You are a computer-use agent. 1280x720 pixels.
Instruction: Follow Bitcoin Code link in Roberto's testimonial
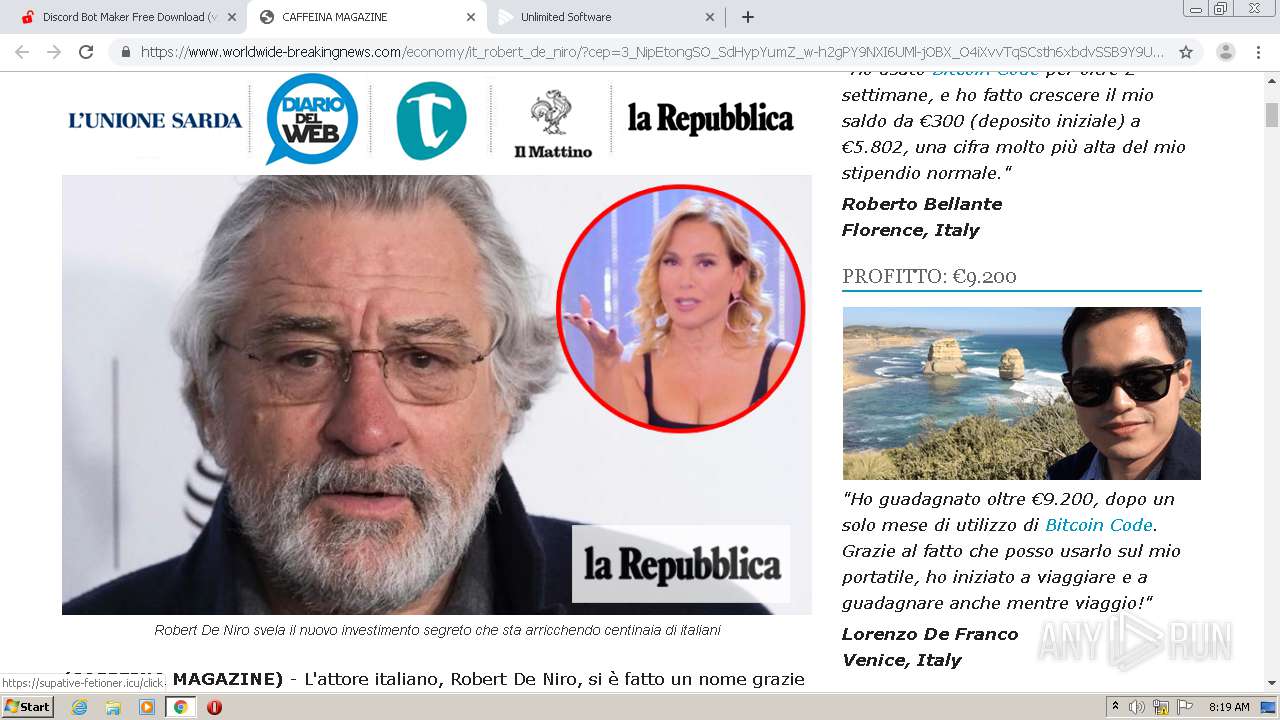pyautogui.click(x=986, y=74)
